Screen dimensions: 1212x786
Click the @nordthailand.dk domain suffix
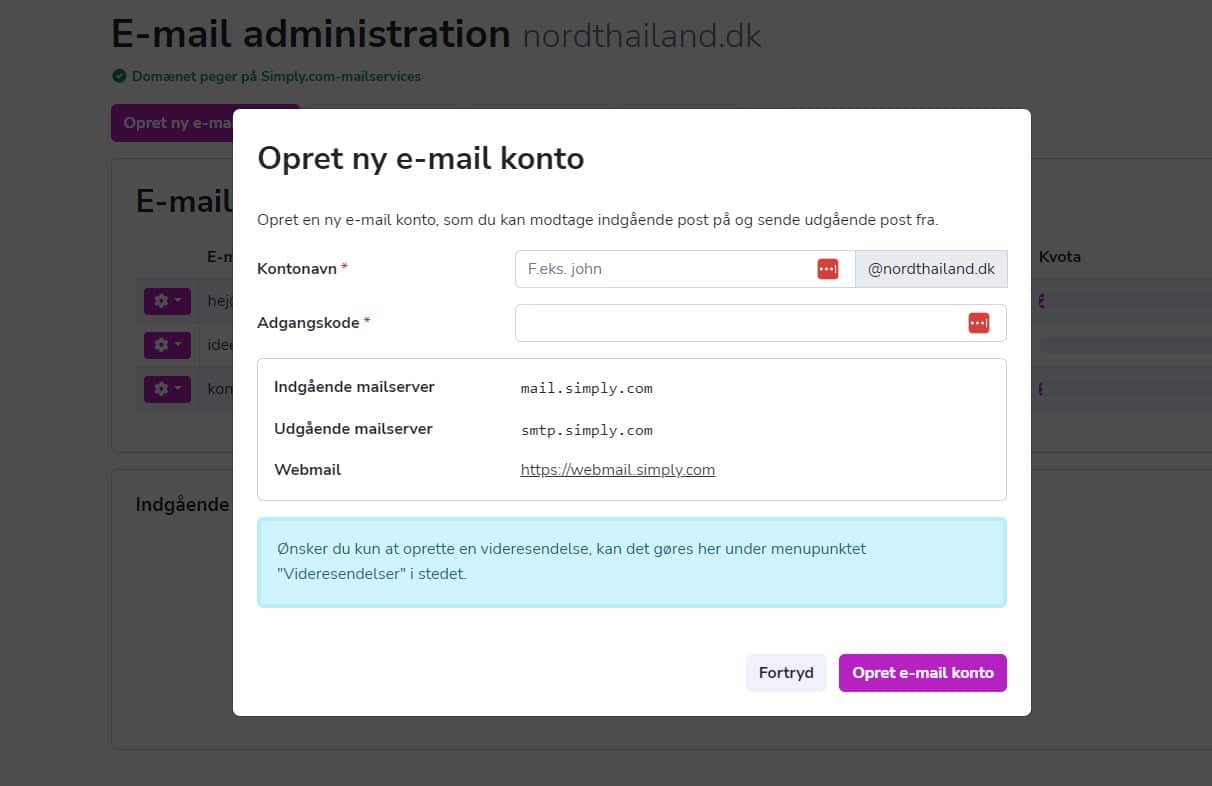coord(931,269)
